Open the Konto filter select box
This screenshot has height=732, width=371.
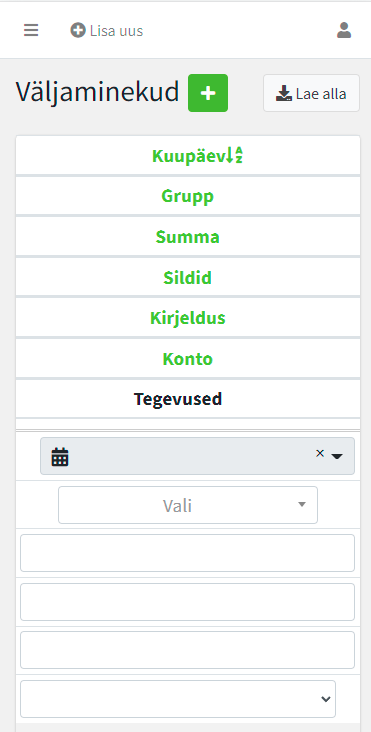point(178,699)
